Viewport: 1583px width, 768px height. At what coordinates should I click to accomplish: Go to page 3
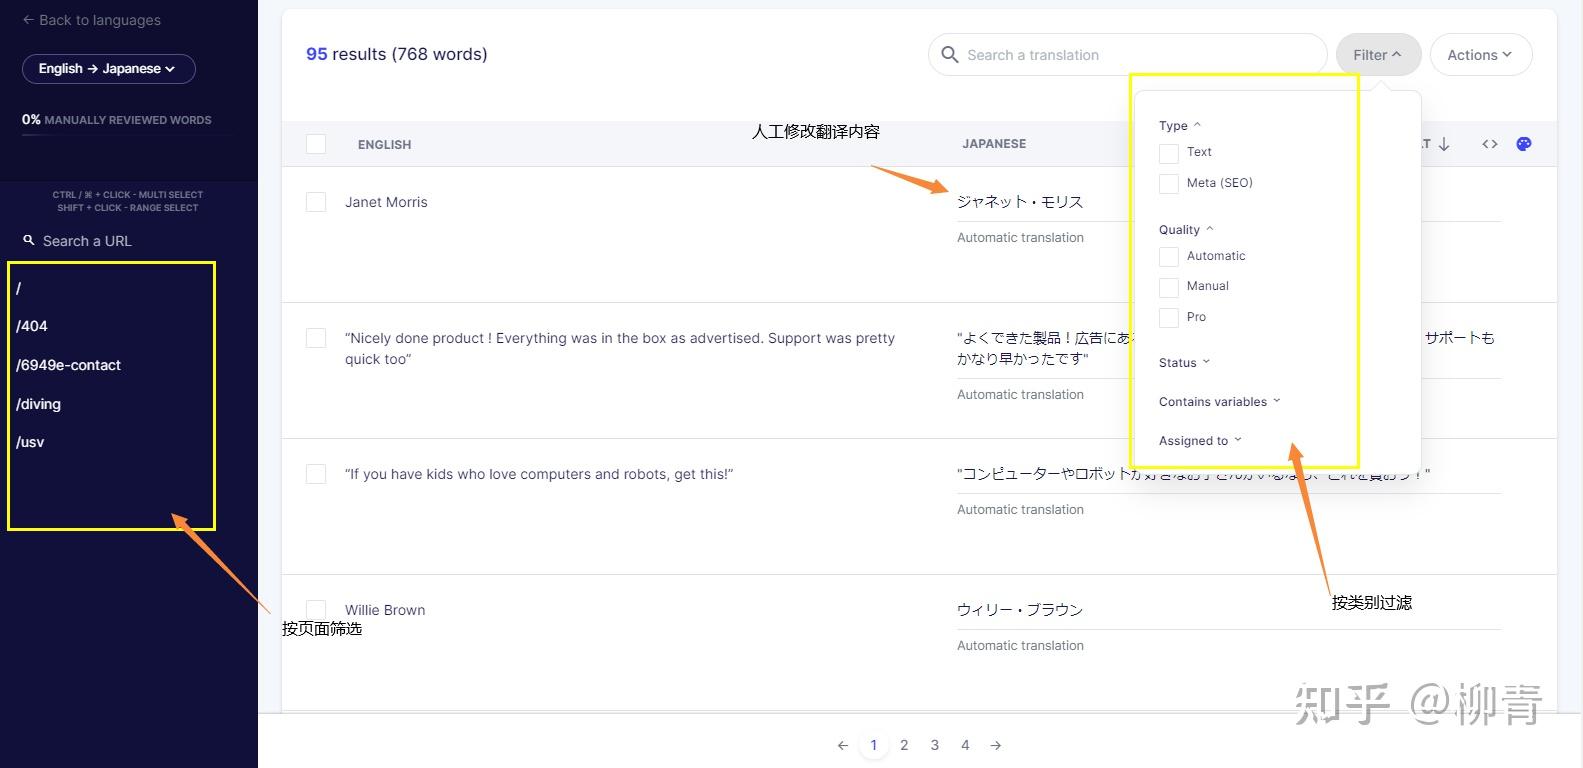pyautogui.click(x=935, y=745)
